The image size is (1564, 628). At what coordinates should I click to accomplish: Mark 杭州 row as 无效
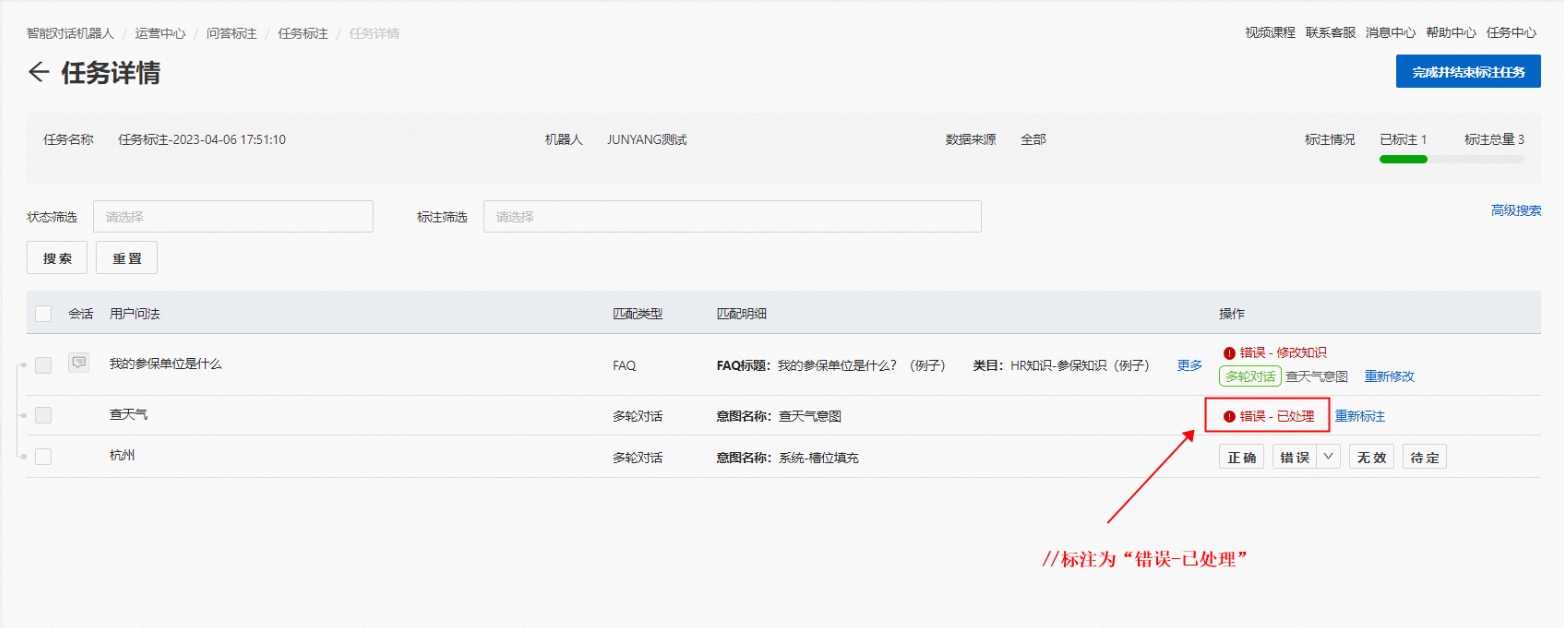click(1371, 457)
